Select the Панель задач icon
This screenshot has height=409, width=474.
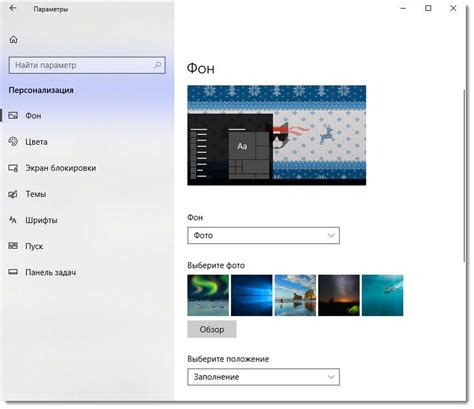(x=13, y=272)
